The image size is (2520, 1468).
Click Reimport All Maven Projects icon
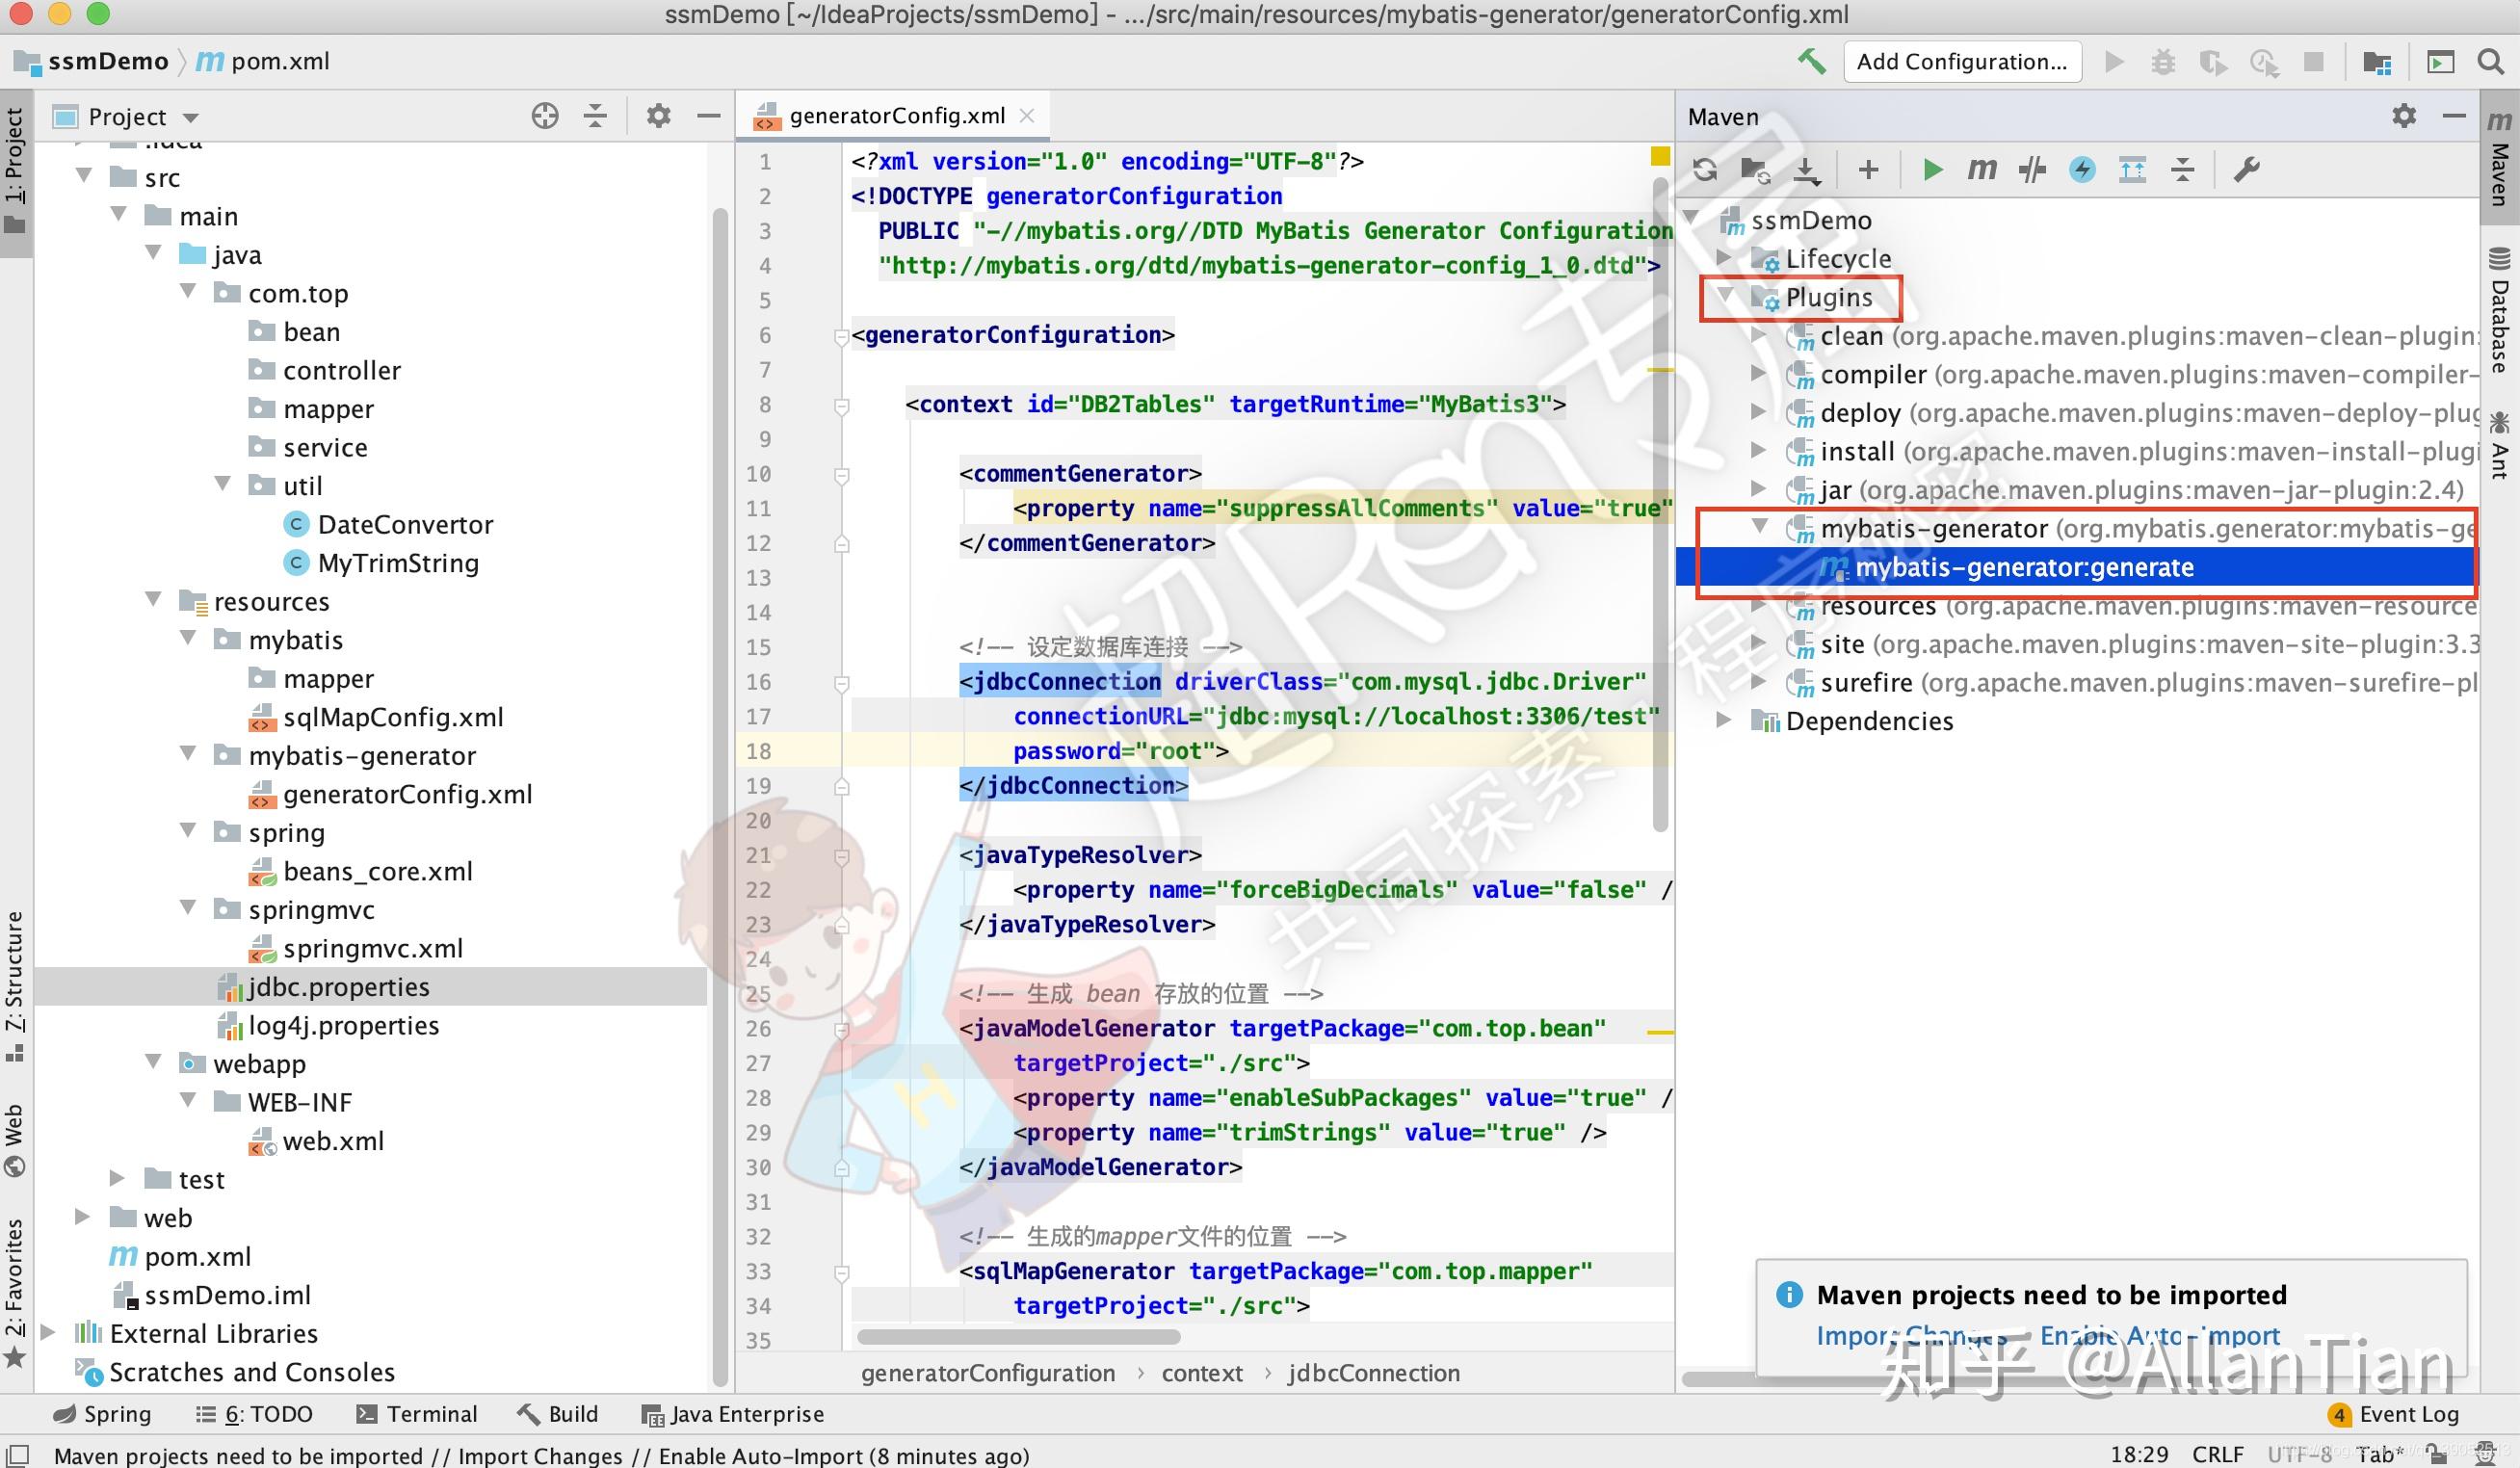tap(1705, 170)
